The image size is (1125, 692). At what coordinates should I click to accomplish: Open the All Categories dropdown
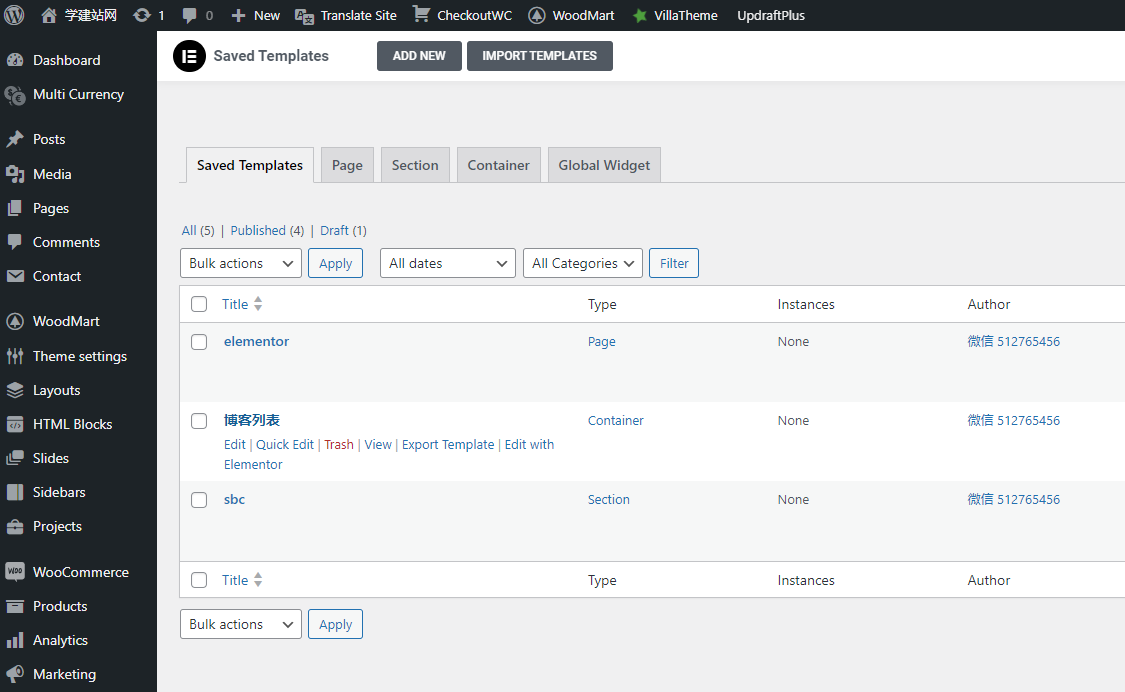(x=582, y=263)
